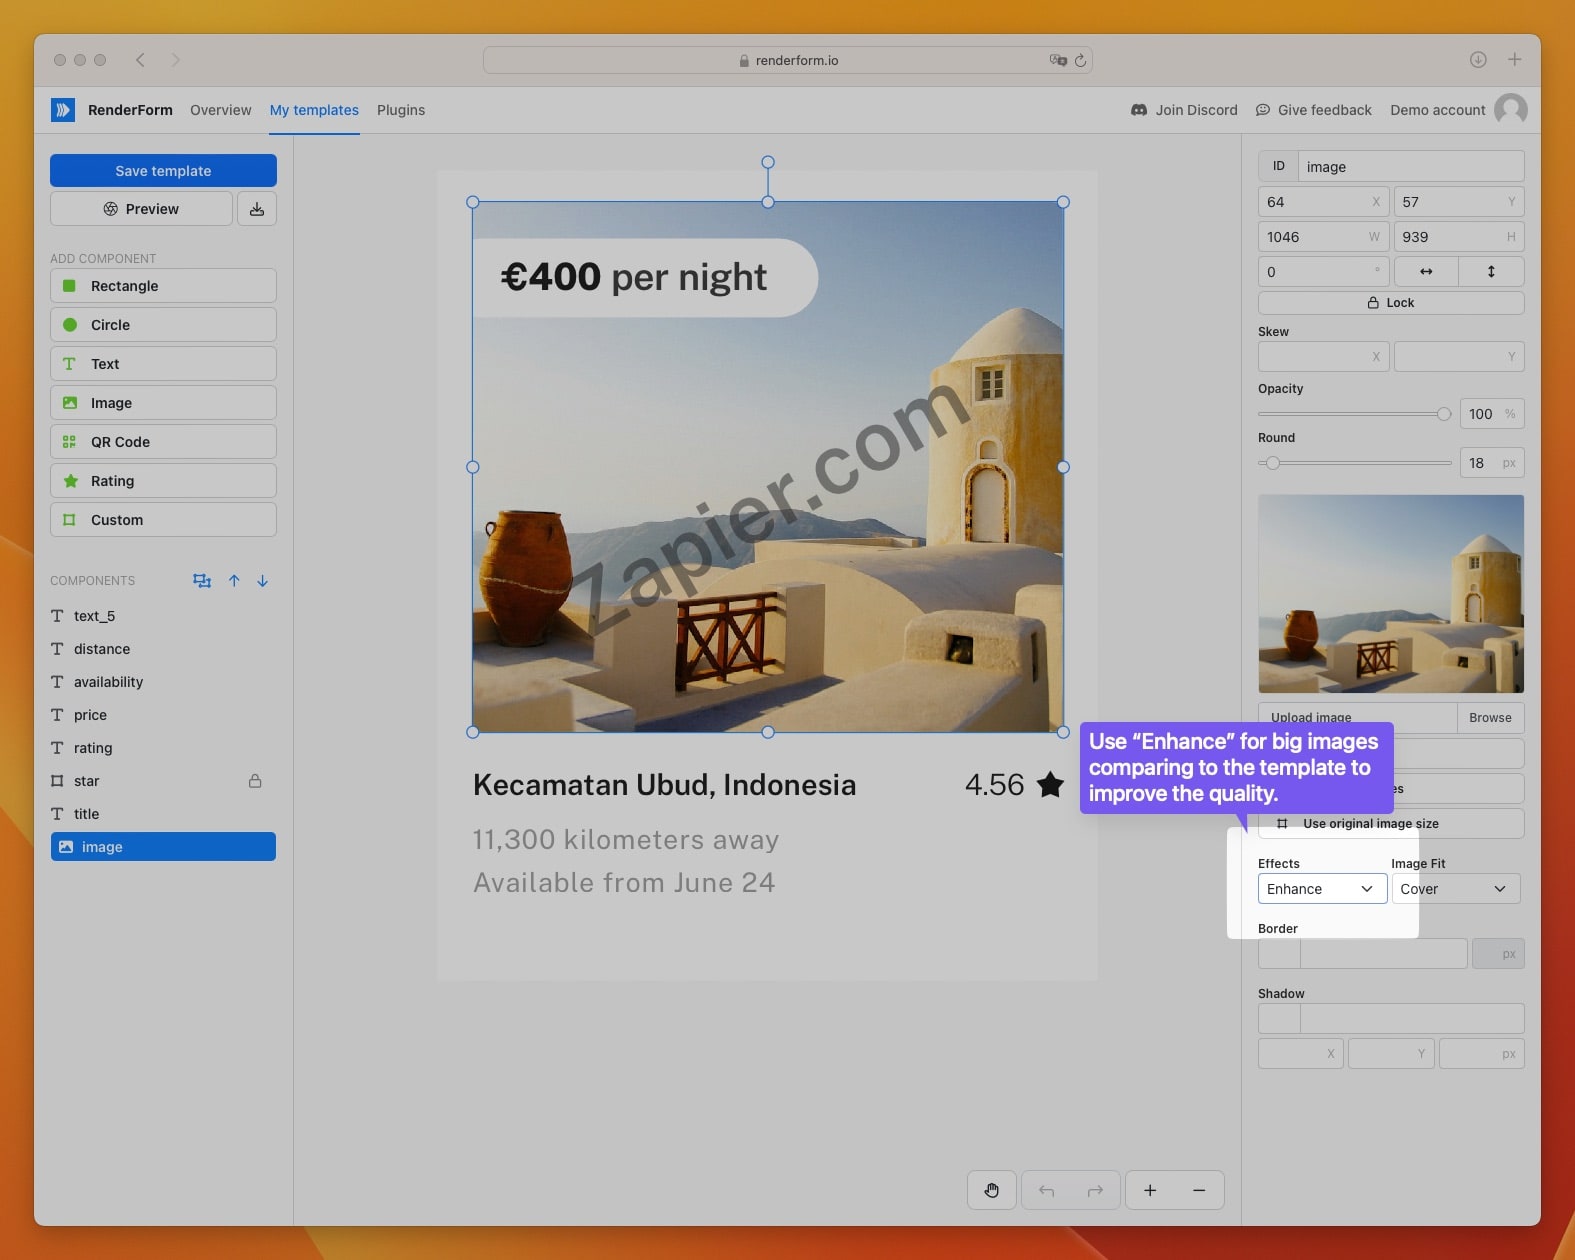Open a new browser tab
The height and width of the screenshot is (1260, 1575).
point(1515,60)
